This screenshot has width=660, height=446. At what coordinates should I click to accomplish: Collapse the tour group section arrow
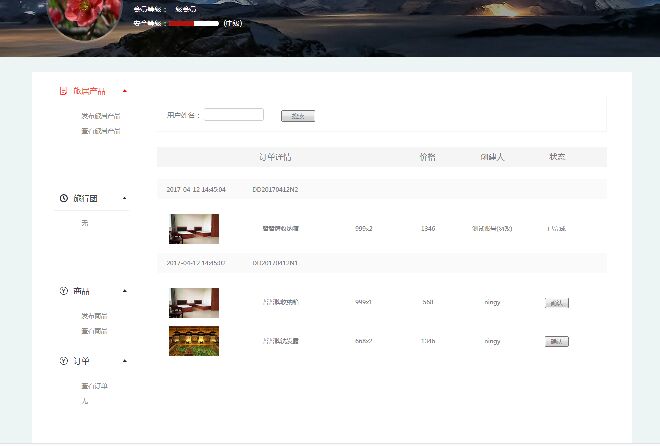tap(125, 199)
